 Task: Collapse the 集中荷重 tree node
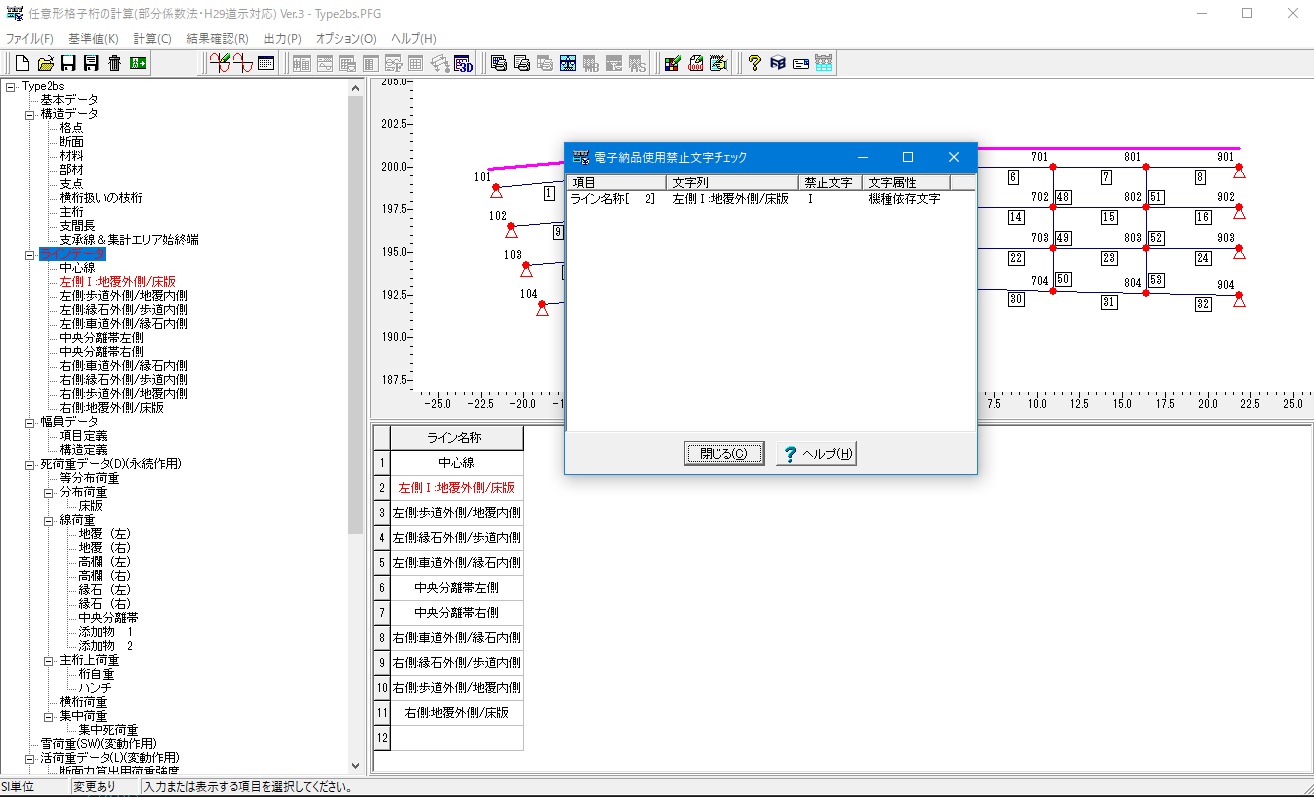49,716
